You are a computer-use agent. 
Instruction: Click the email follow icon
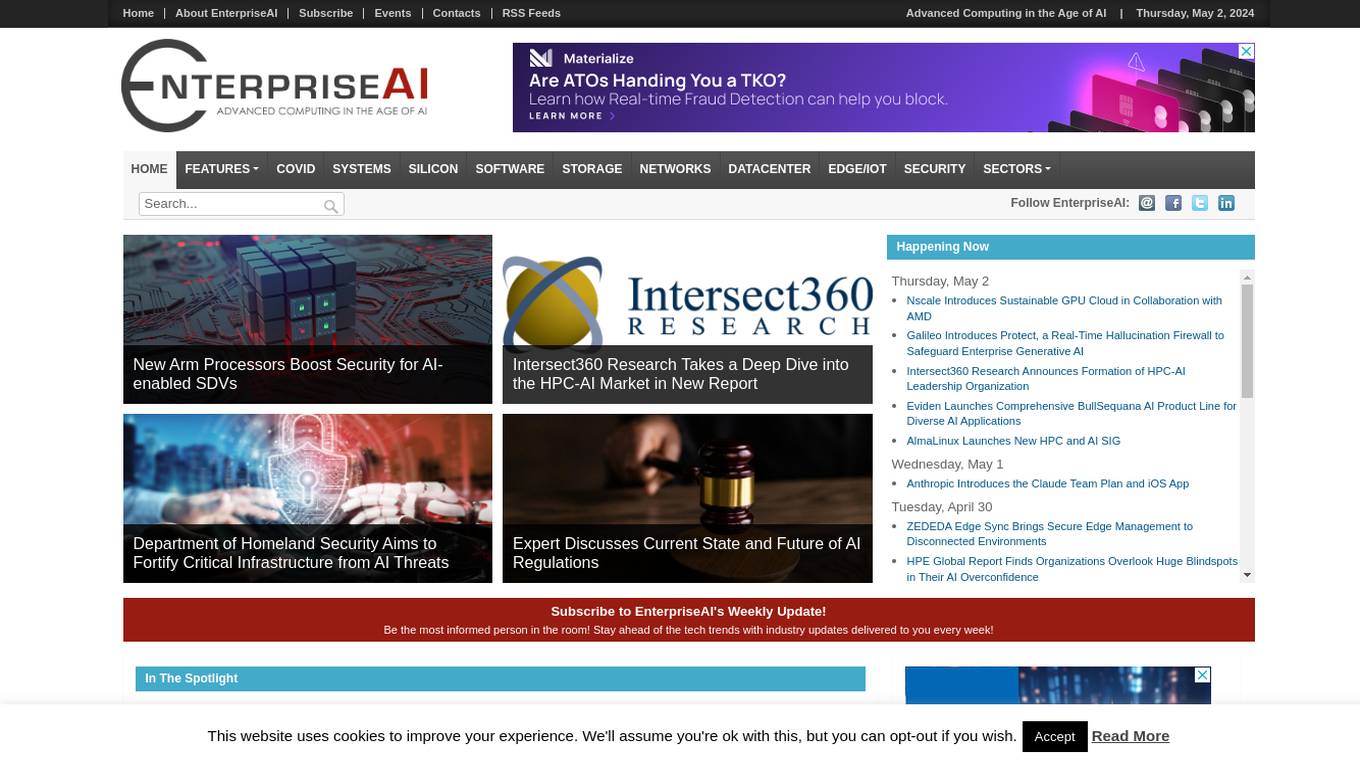[x=1147, y=203]
